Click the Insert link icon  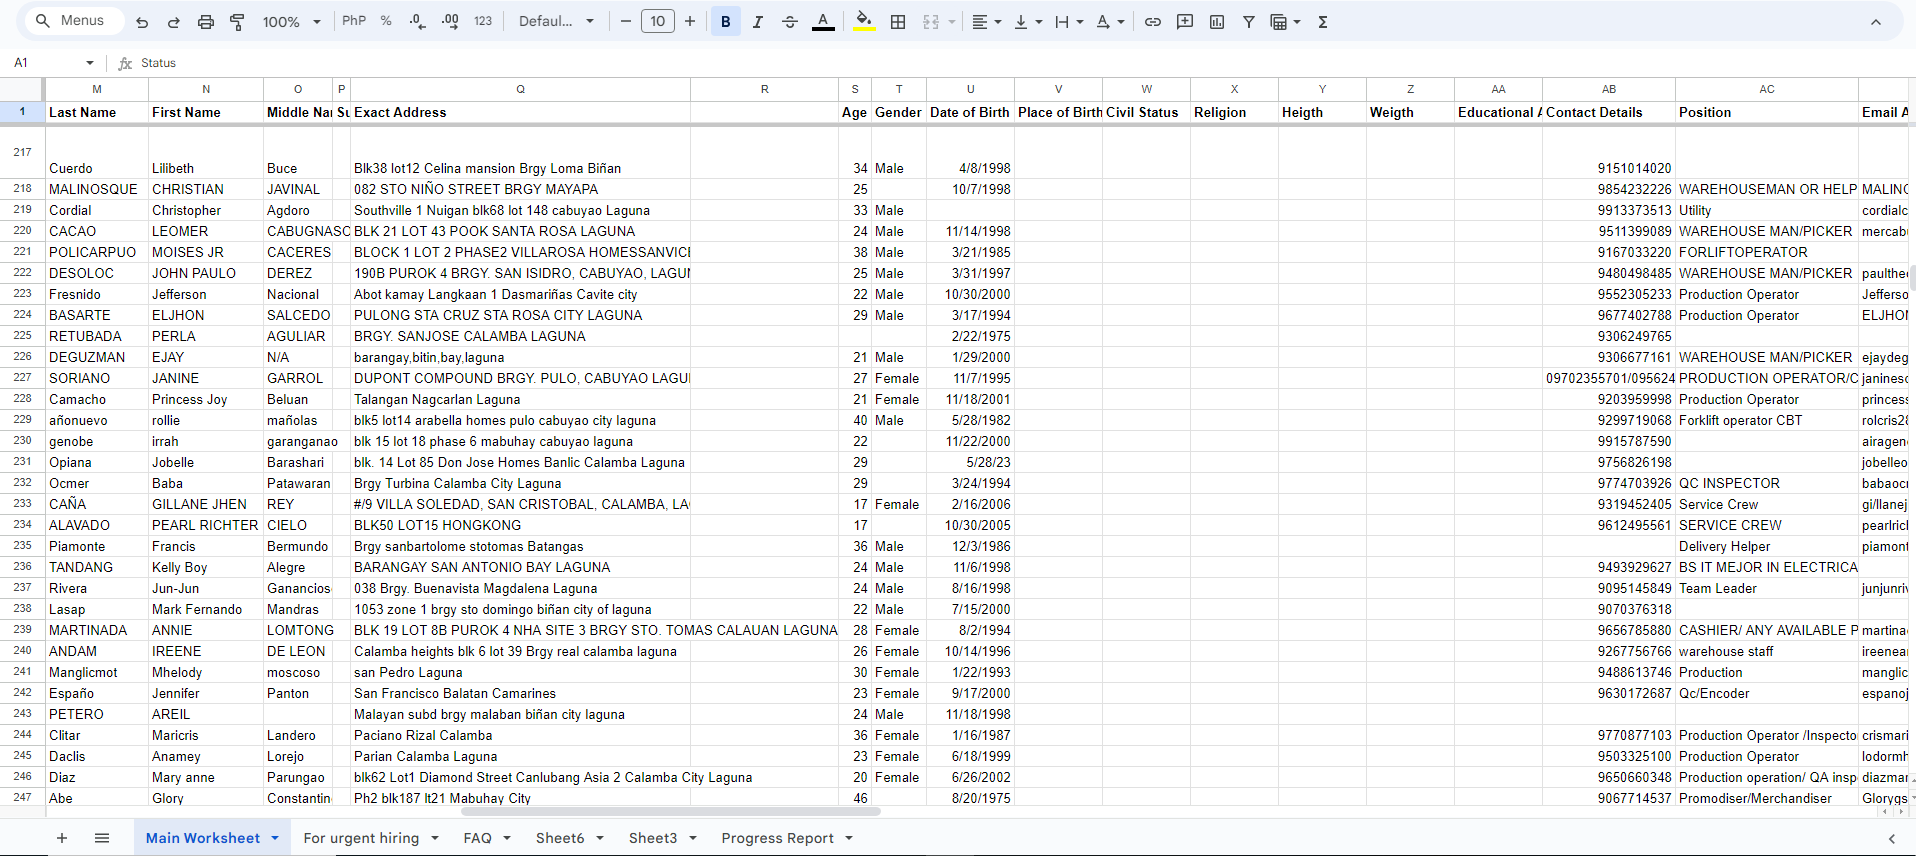(1153, 21)
